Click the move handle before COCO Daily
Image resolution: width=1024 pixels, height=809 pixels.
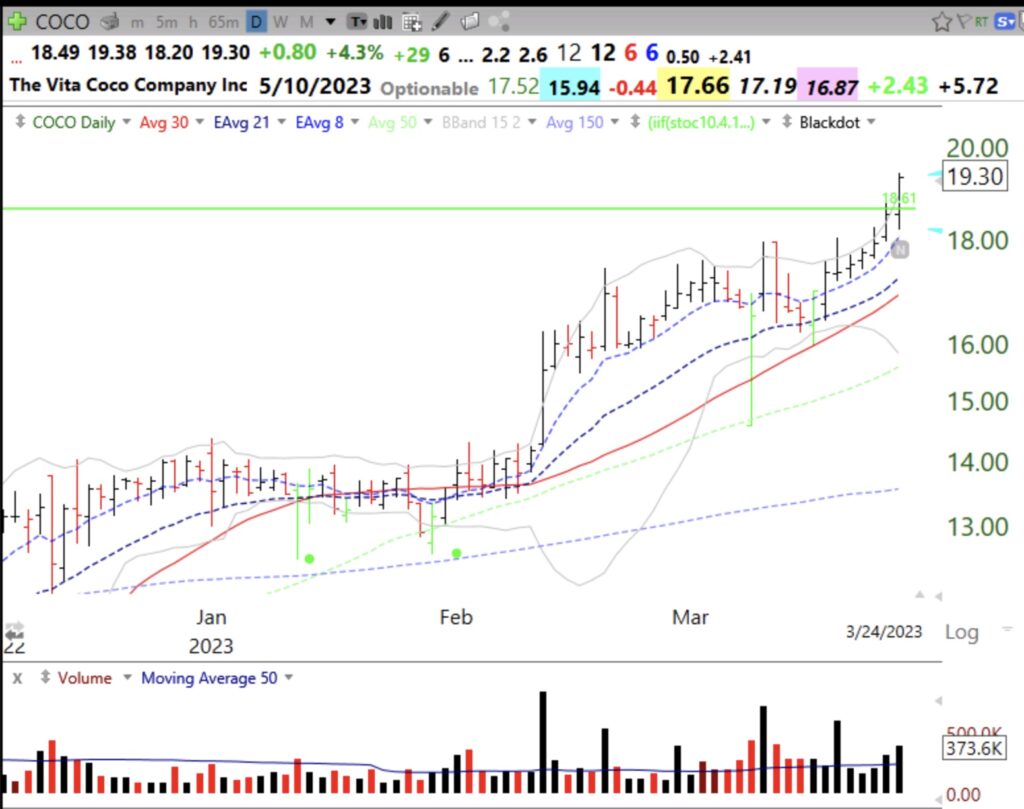click(20, 121)
